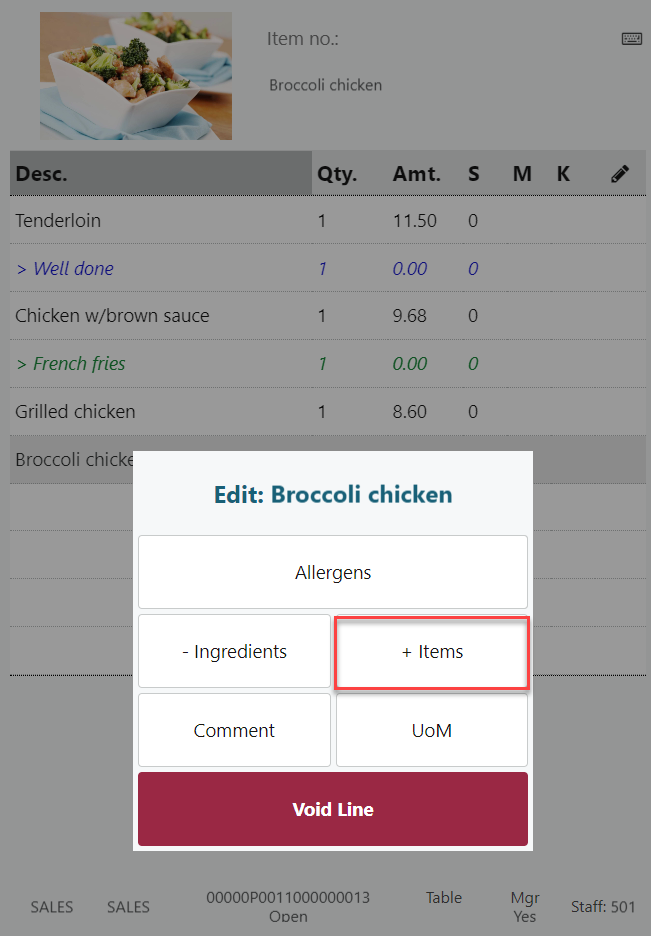This screenshot has height=936, width=651.
Task: Click the Desc. column header
Action: coord(41,174)
